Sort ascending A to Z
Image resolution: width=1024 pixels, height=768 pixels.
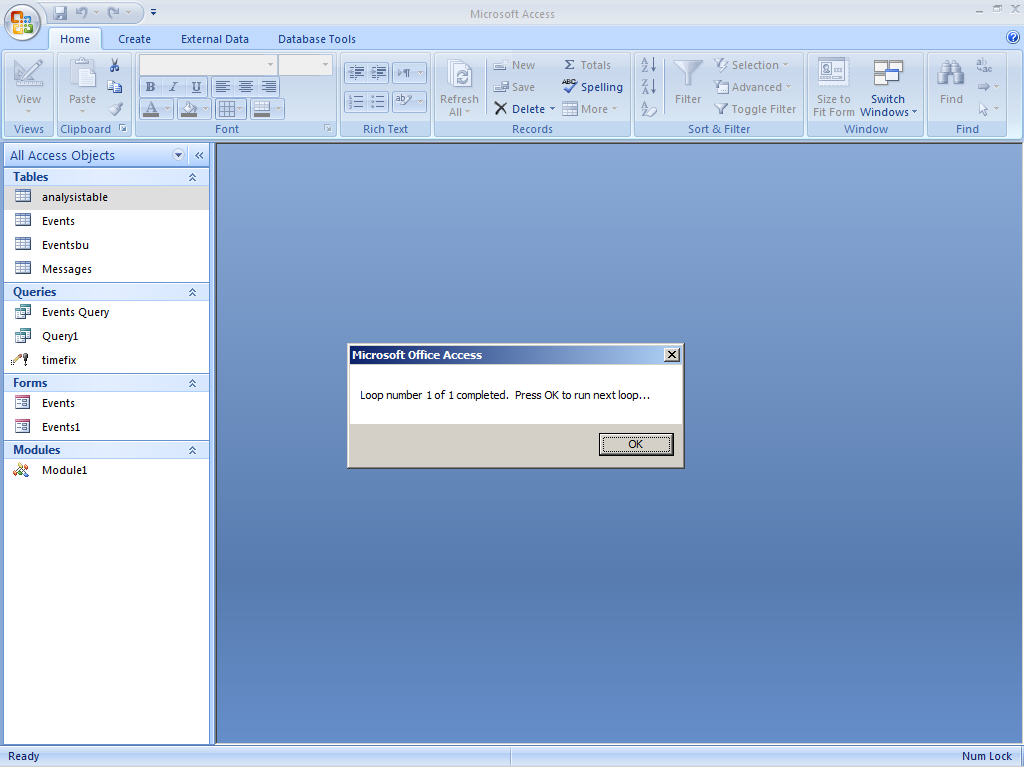(x=648, y=65)
